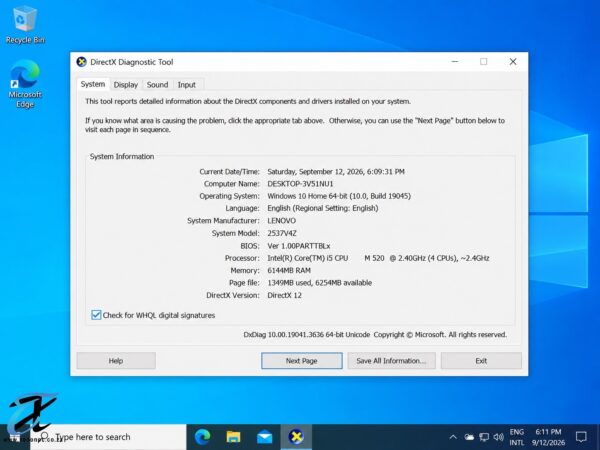Image resolution: width=600 pixels, height=450 pixels.
Task: Click the DirectX 12 version value
Action: pos(284,295)
